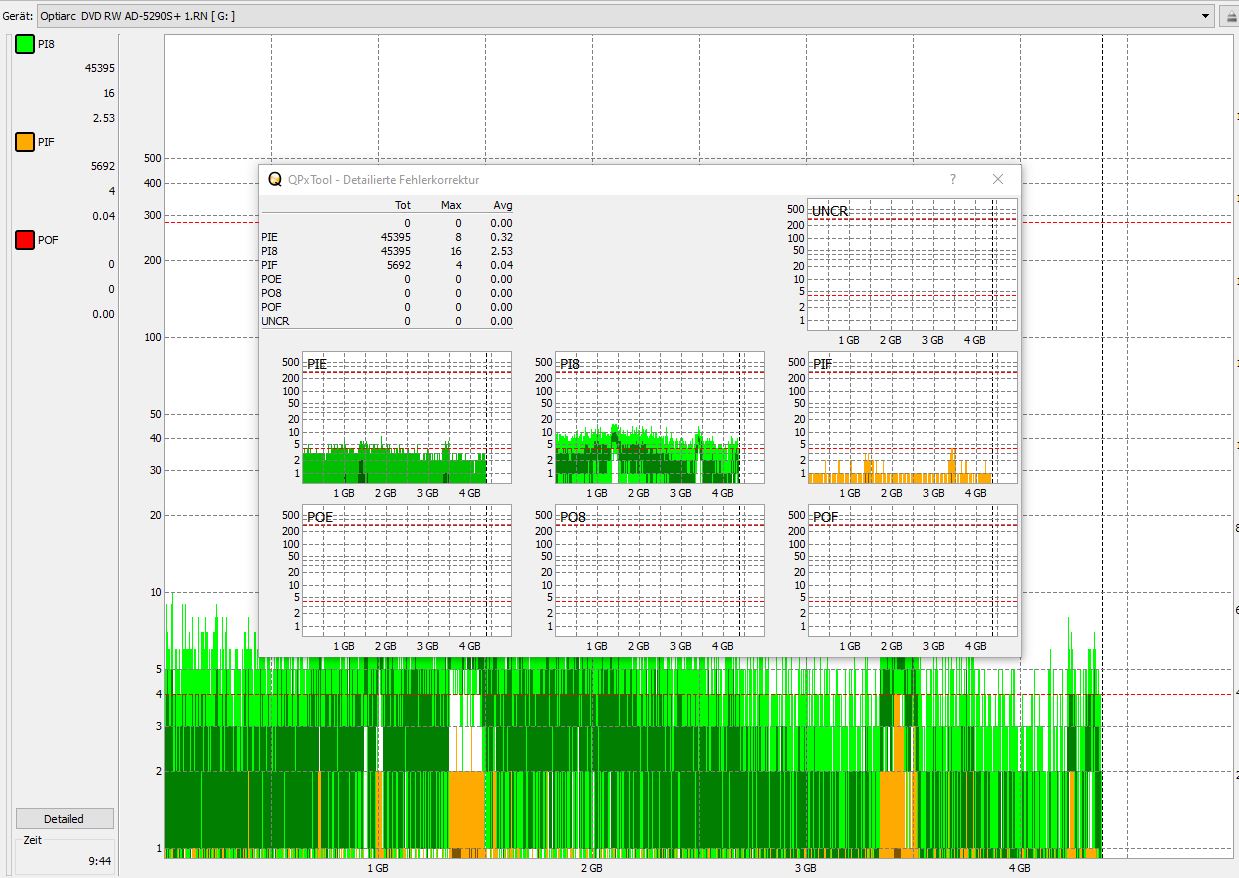Click the UNCR row in statistics table

(x=386, y=321)
